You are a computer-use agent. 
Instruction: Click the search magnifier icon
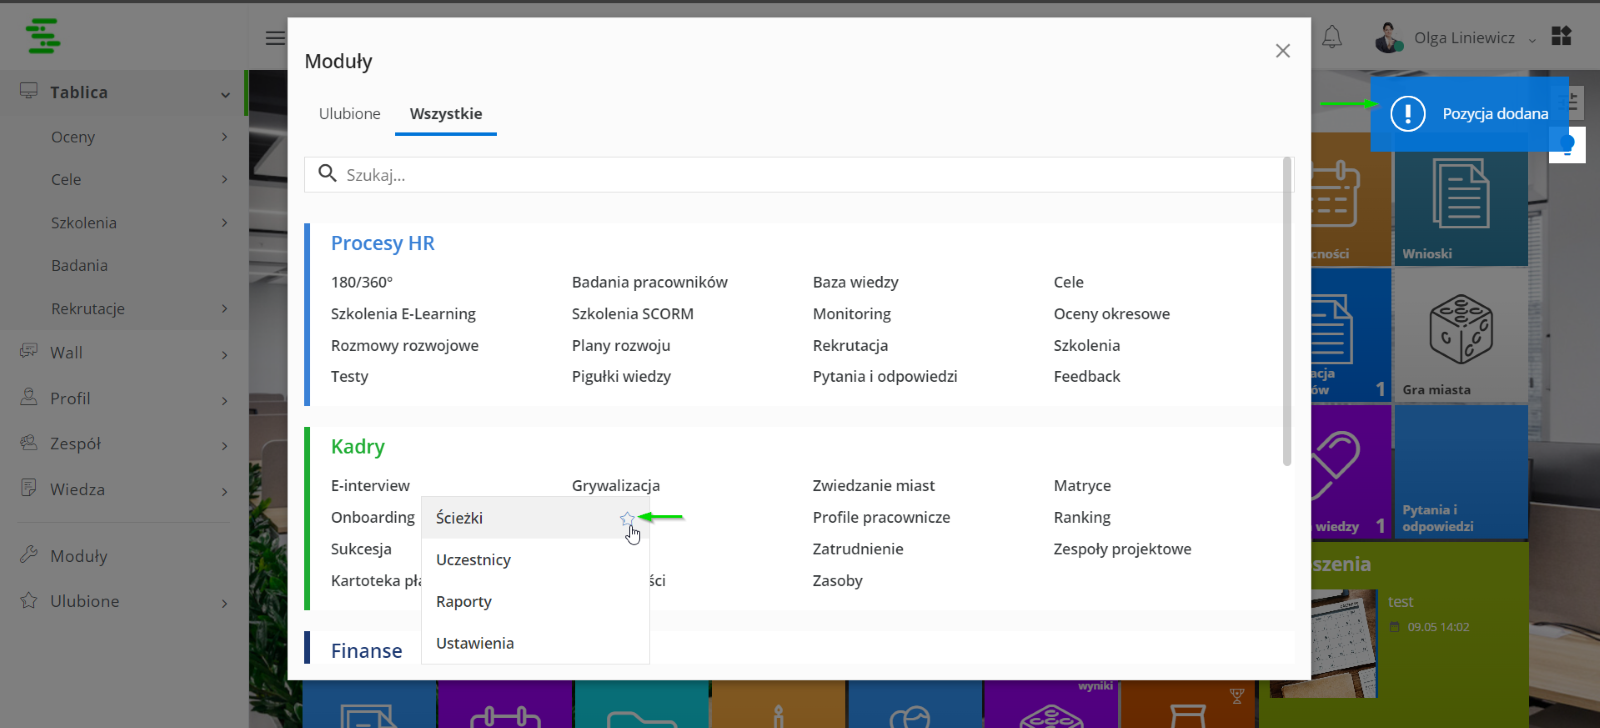327,174
